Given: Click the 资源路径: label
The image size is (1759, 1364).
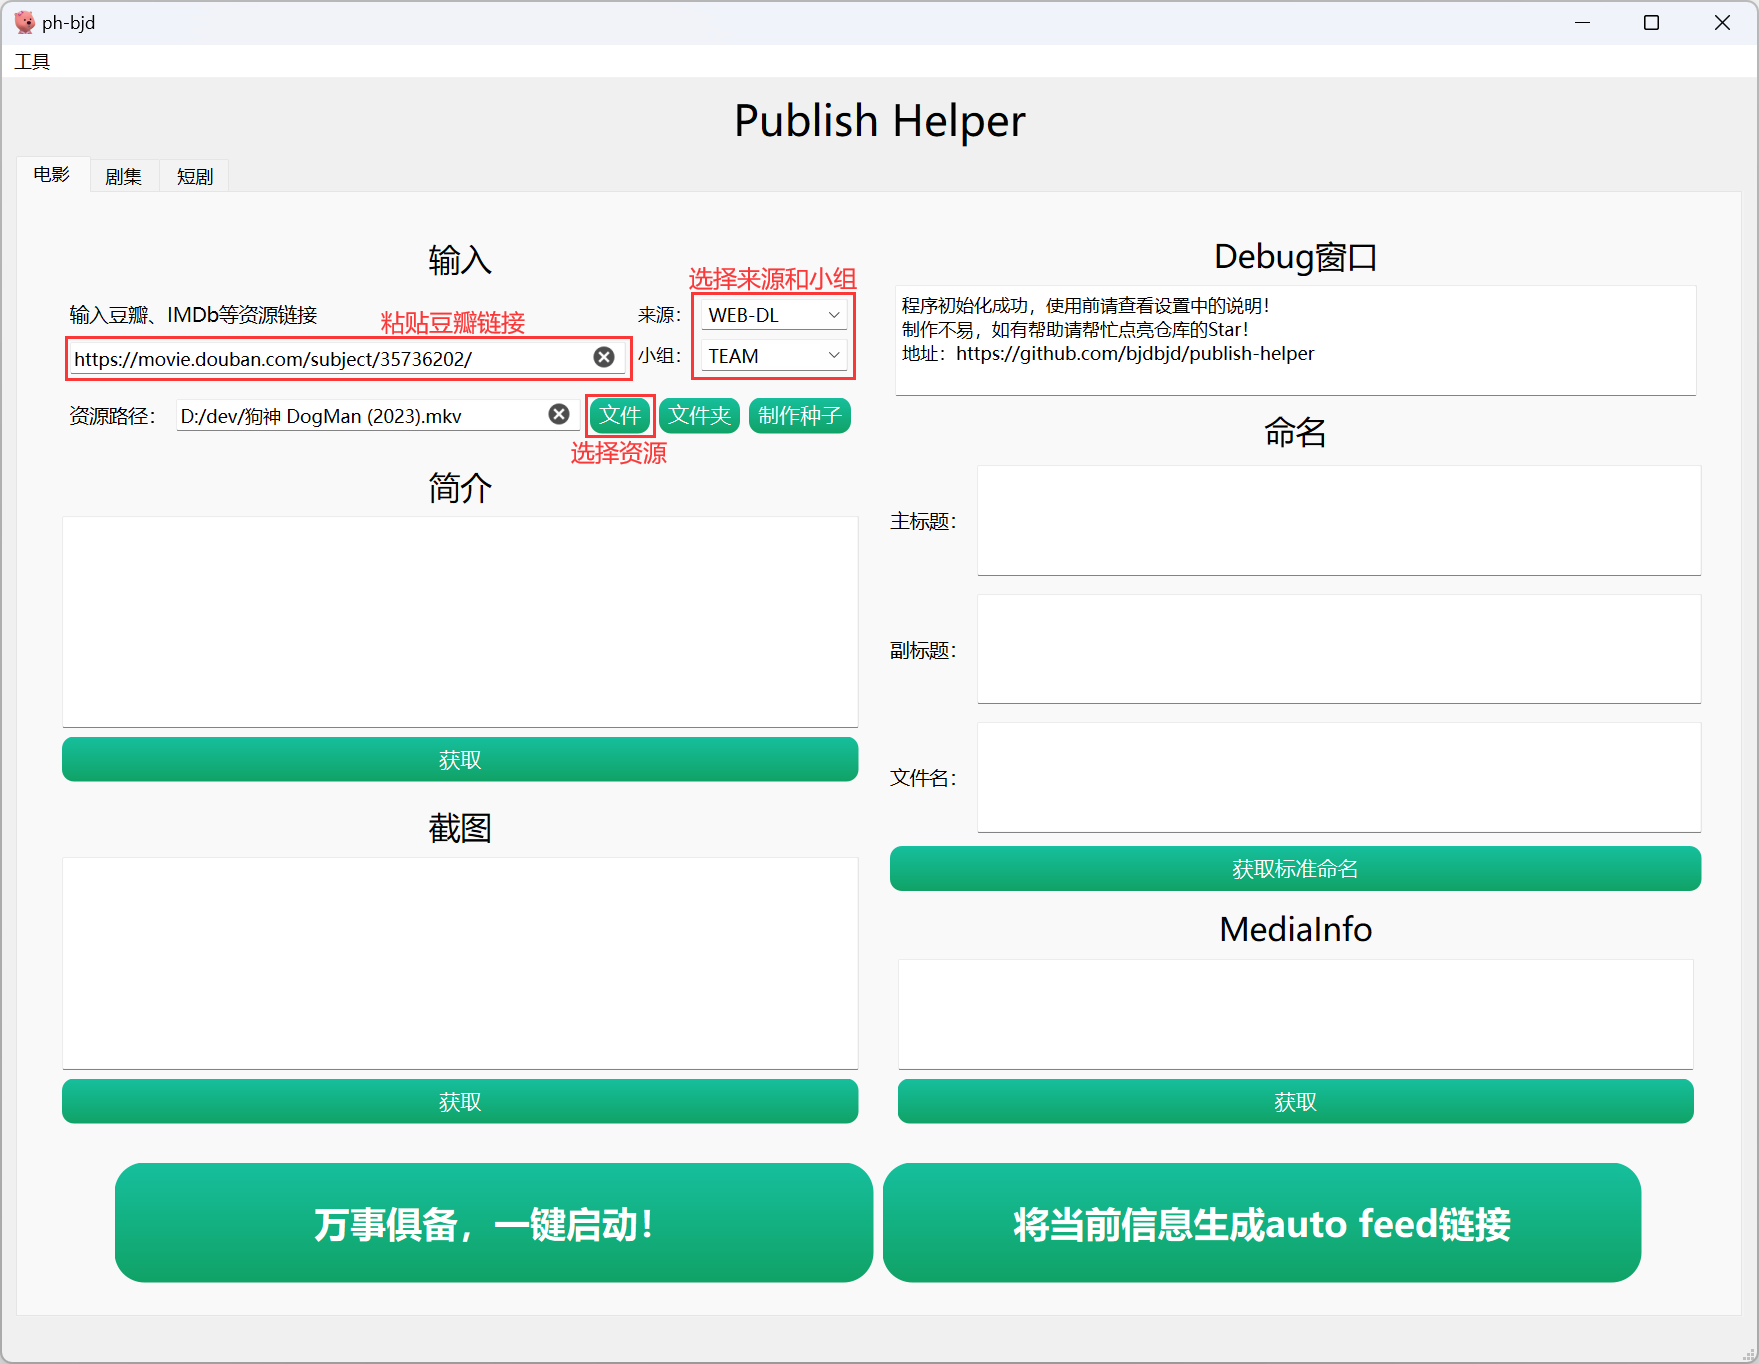Looking at the screenshot, I should (112, 416).
